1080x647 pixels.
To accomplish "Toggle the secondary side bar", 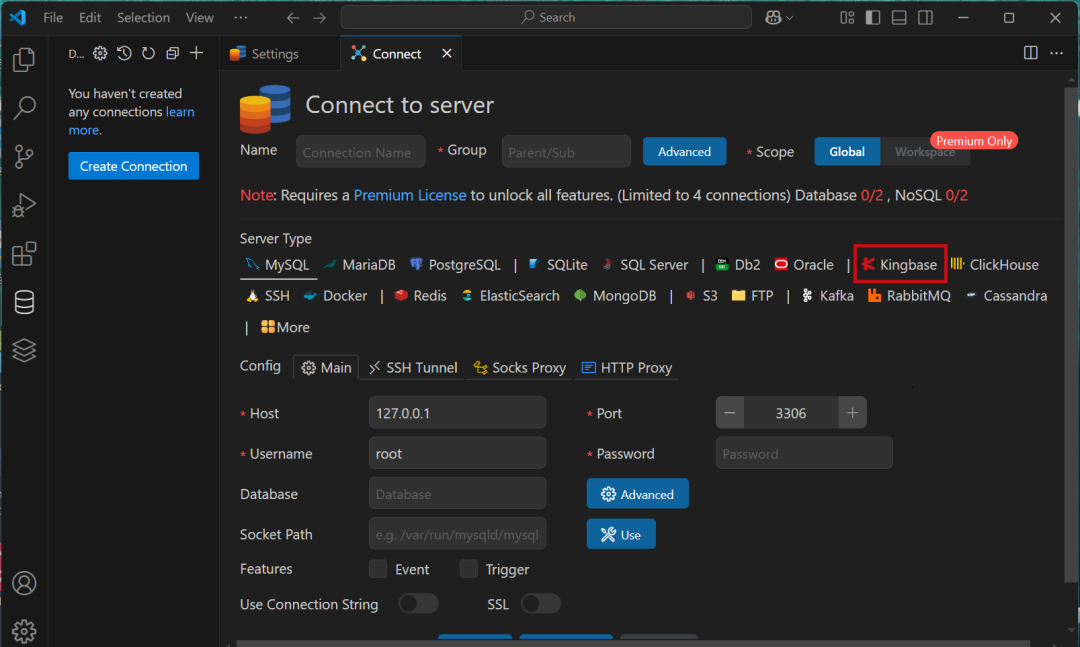I will tap(925, 17).
